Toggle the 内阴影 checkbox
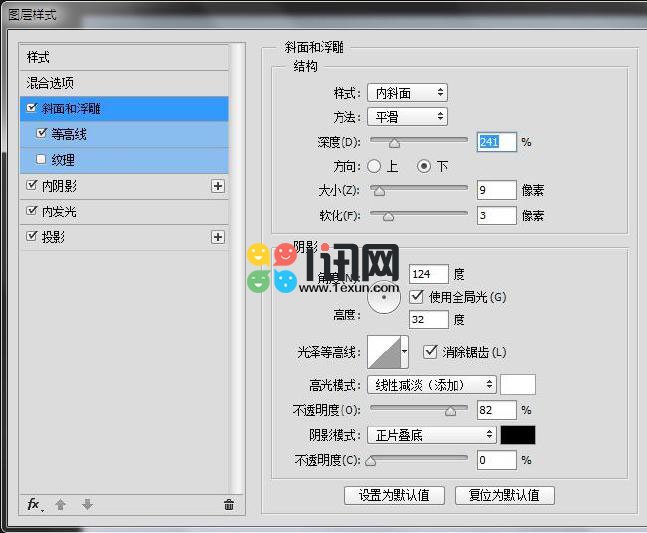647x533 pixels. (31, 185)
